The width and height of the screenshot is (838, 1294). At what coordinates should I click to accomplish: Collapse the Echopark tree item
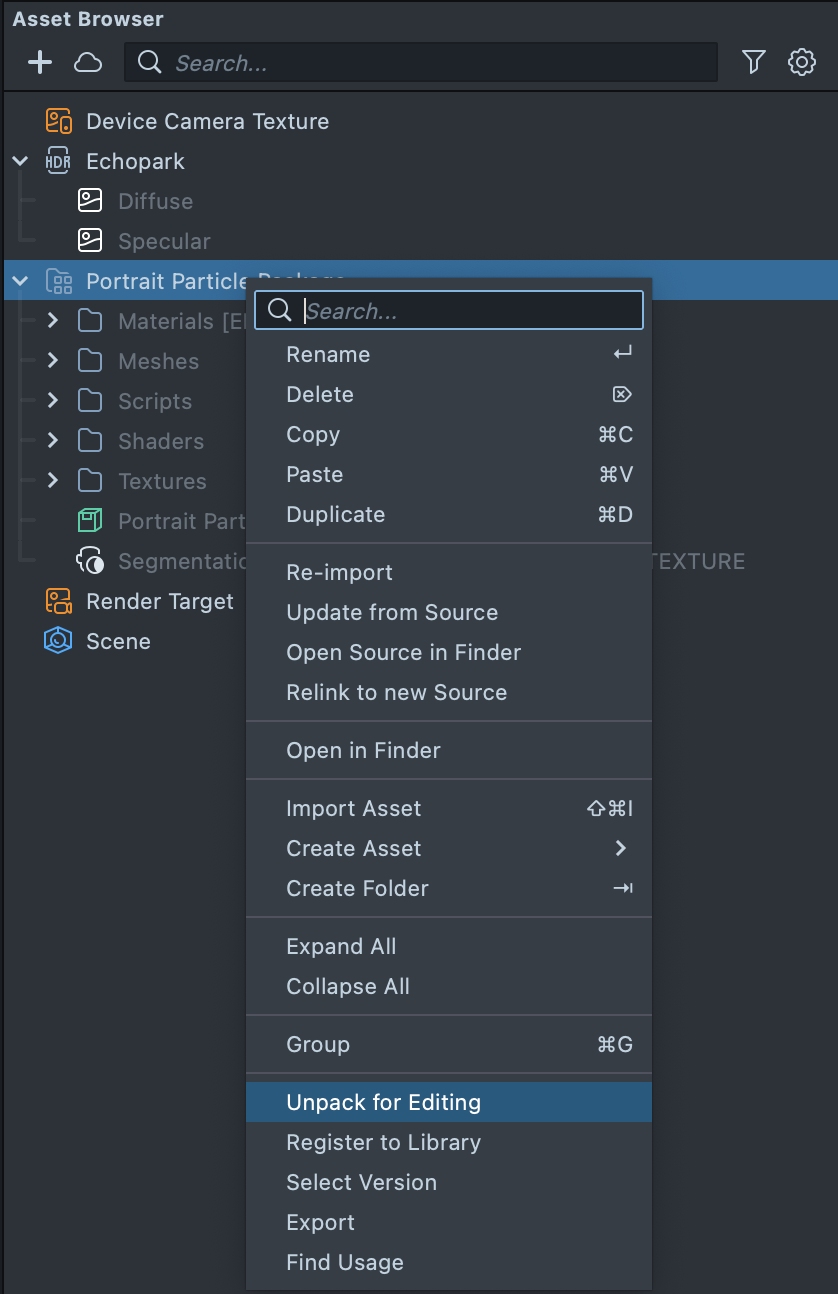20,162
